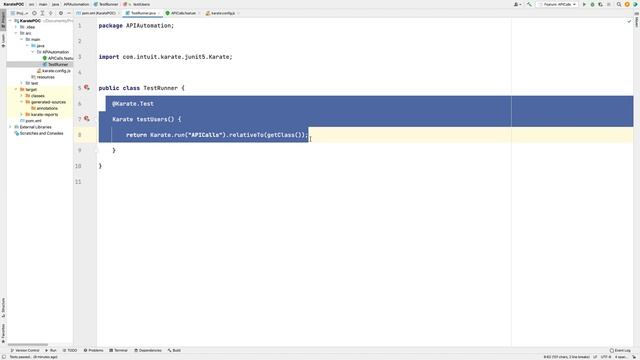640x360 pixels.
Task: Open the Favorites tool window stripe button
Action: tap(3, 333)
